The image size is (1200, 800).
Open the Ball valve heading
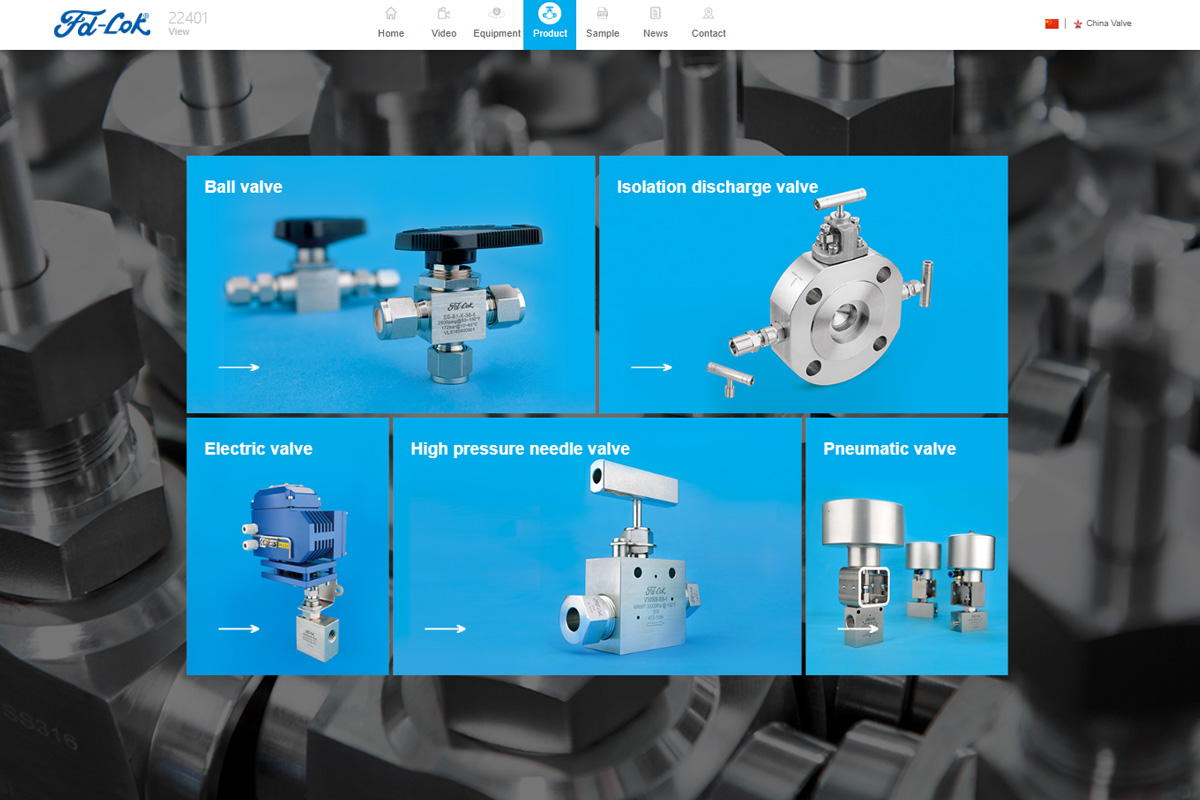243,187
